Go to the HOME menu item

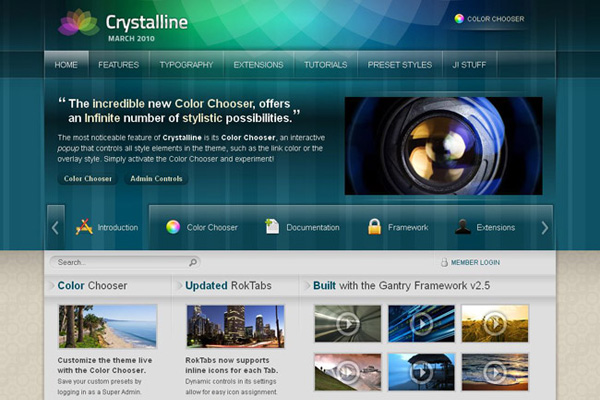click(66, 65)
